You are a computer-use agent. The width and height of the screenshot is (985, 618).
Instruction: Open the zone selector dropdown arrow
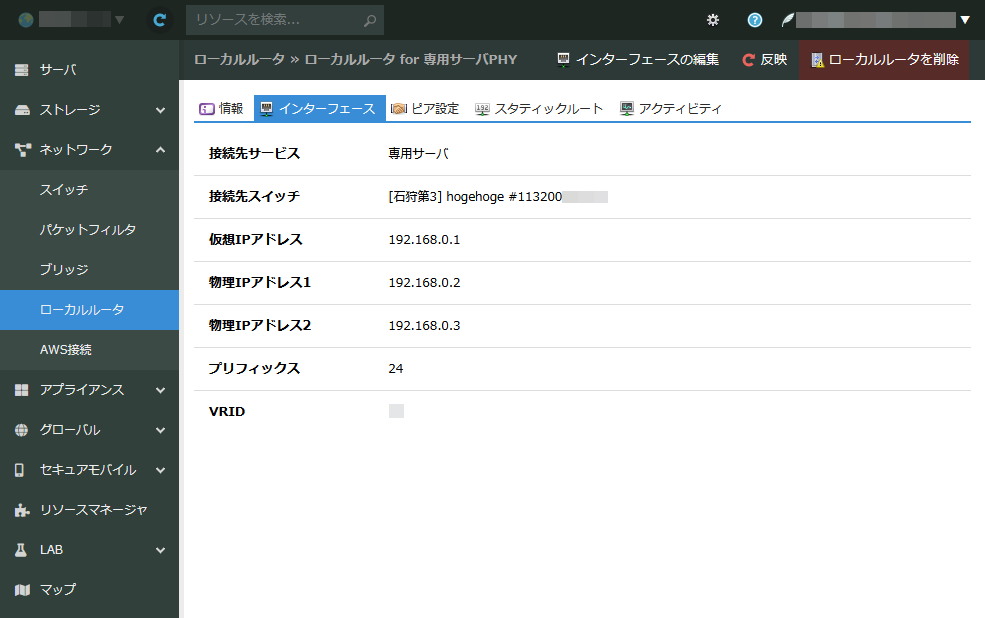coord(119,20)
